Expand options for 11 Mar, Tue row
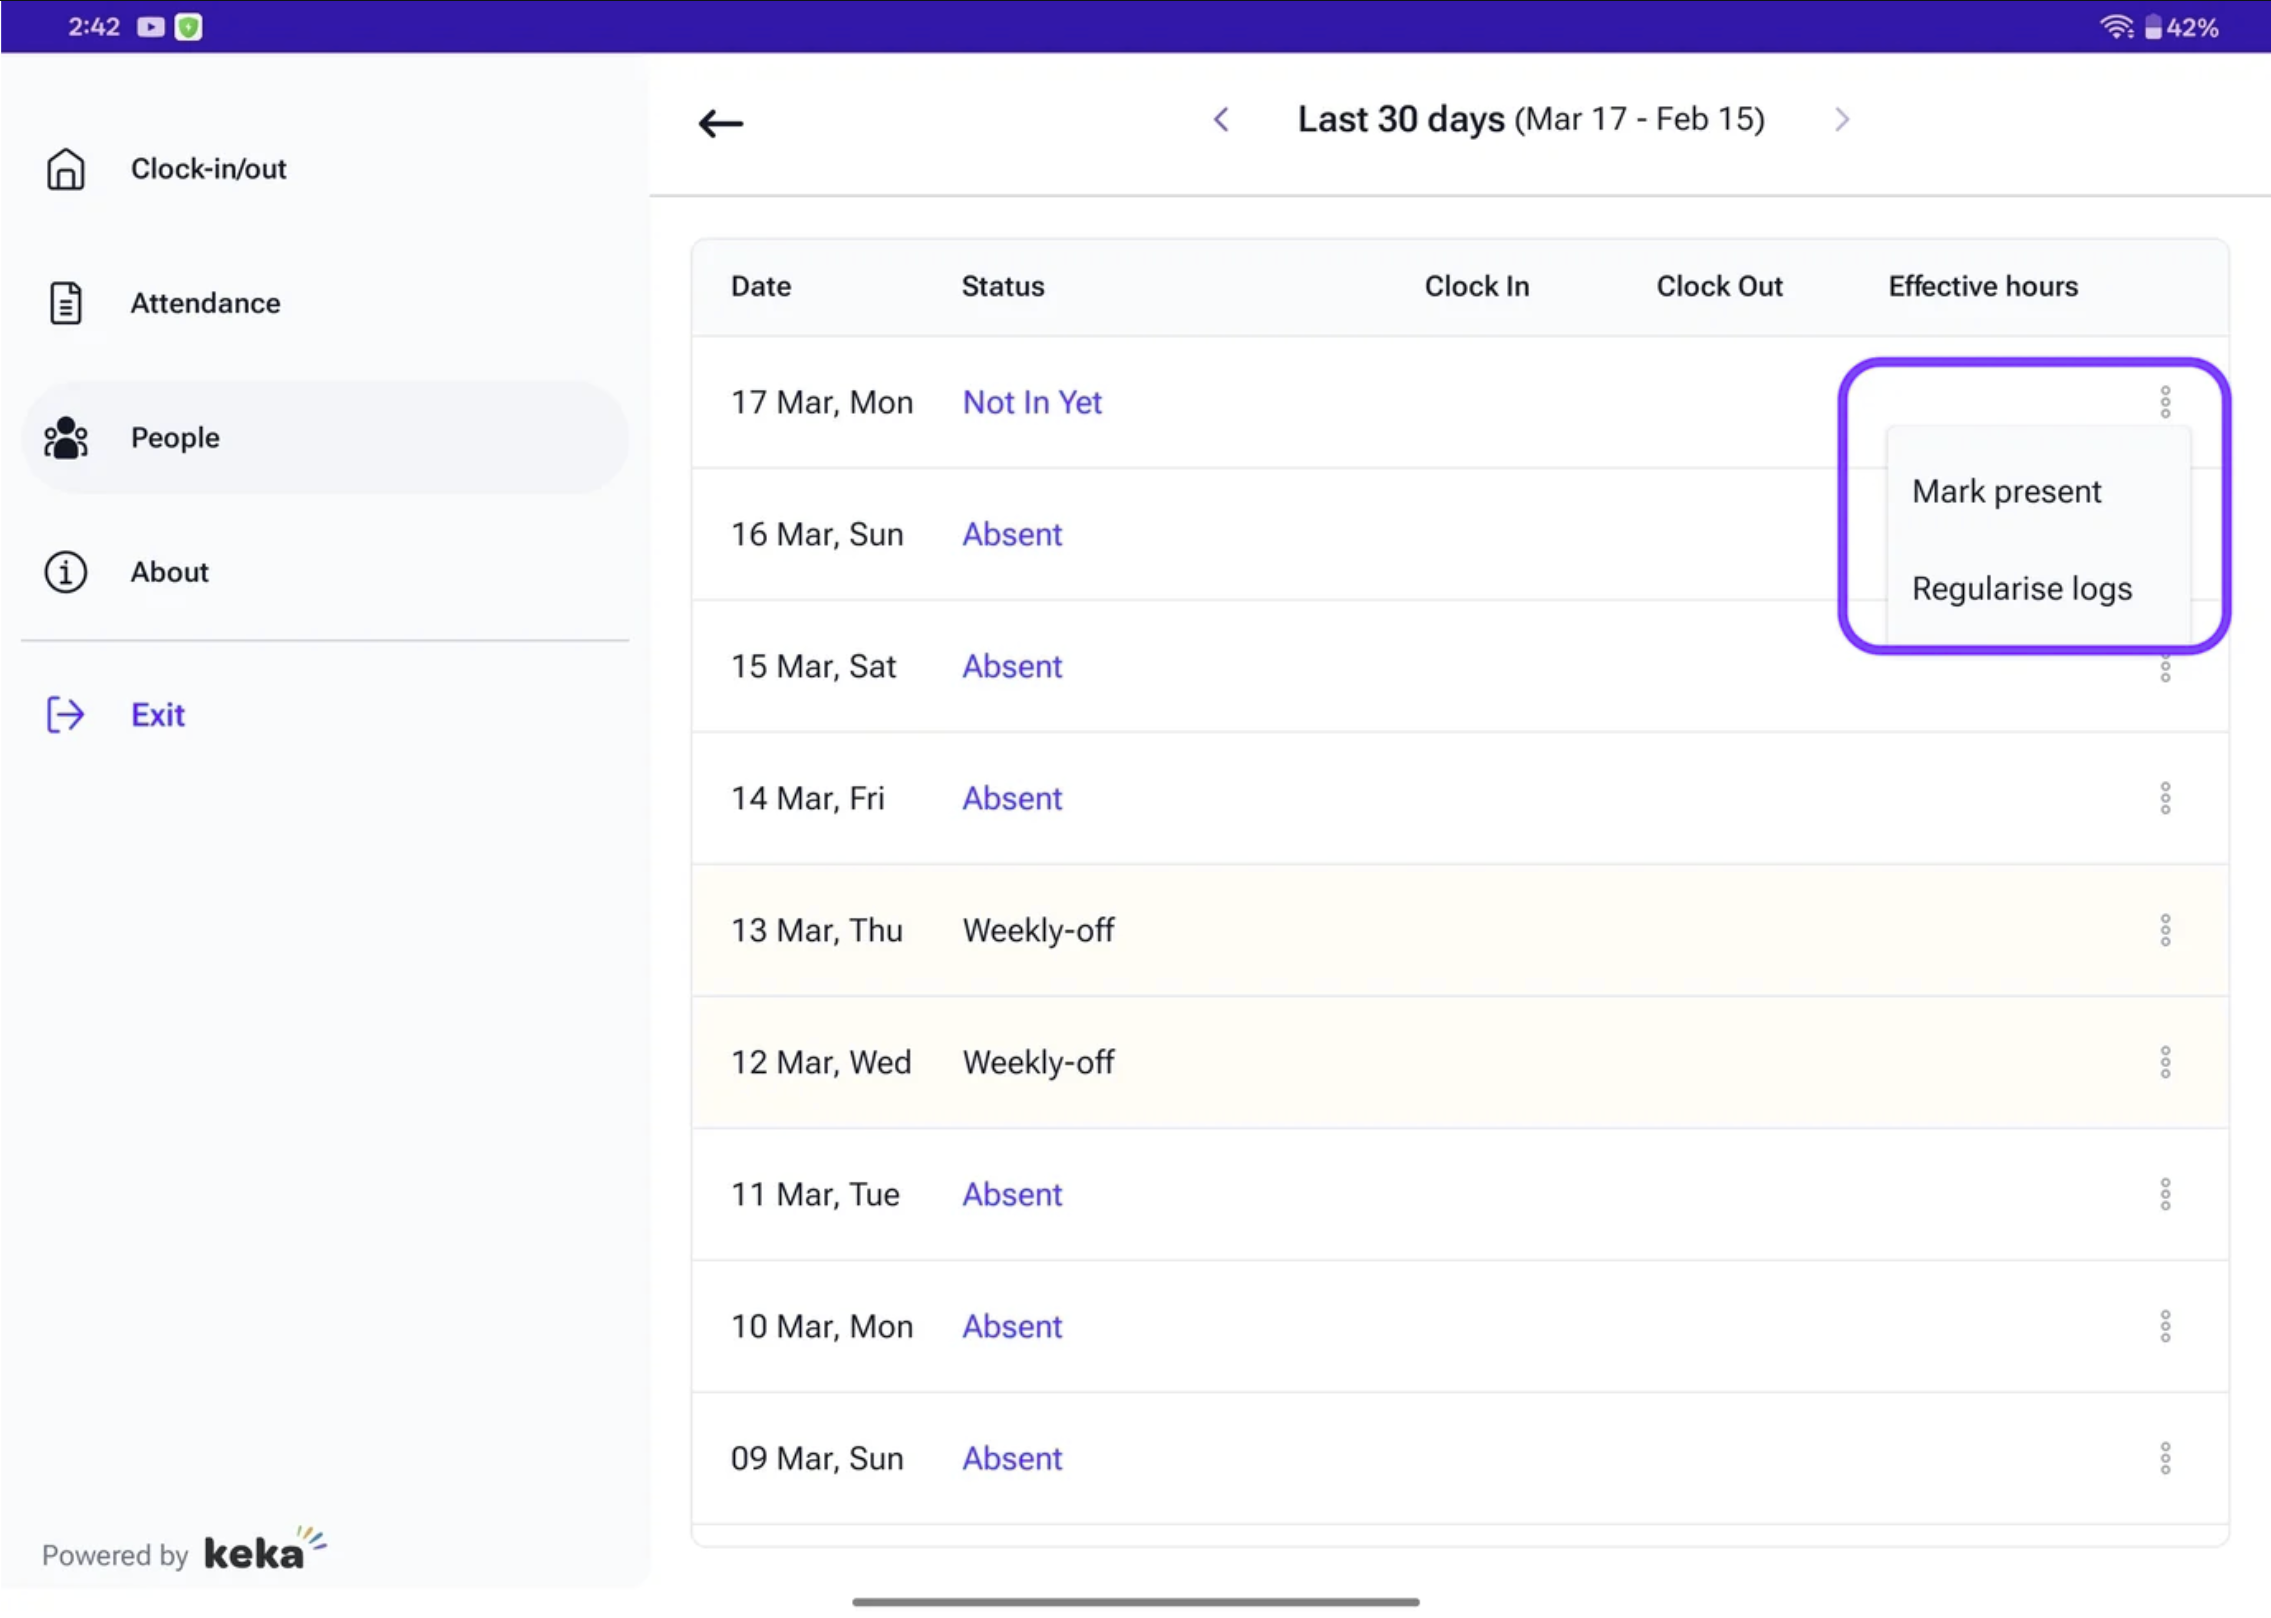This screenshot has height=1618, width=2271. tap(2164, 1194)
